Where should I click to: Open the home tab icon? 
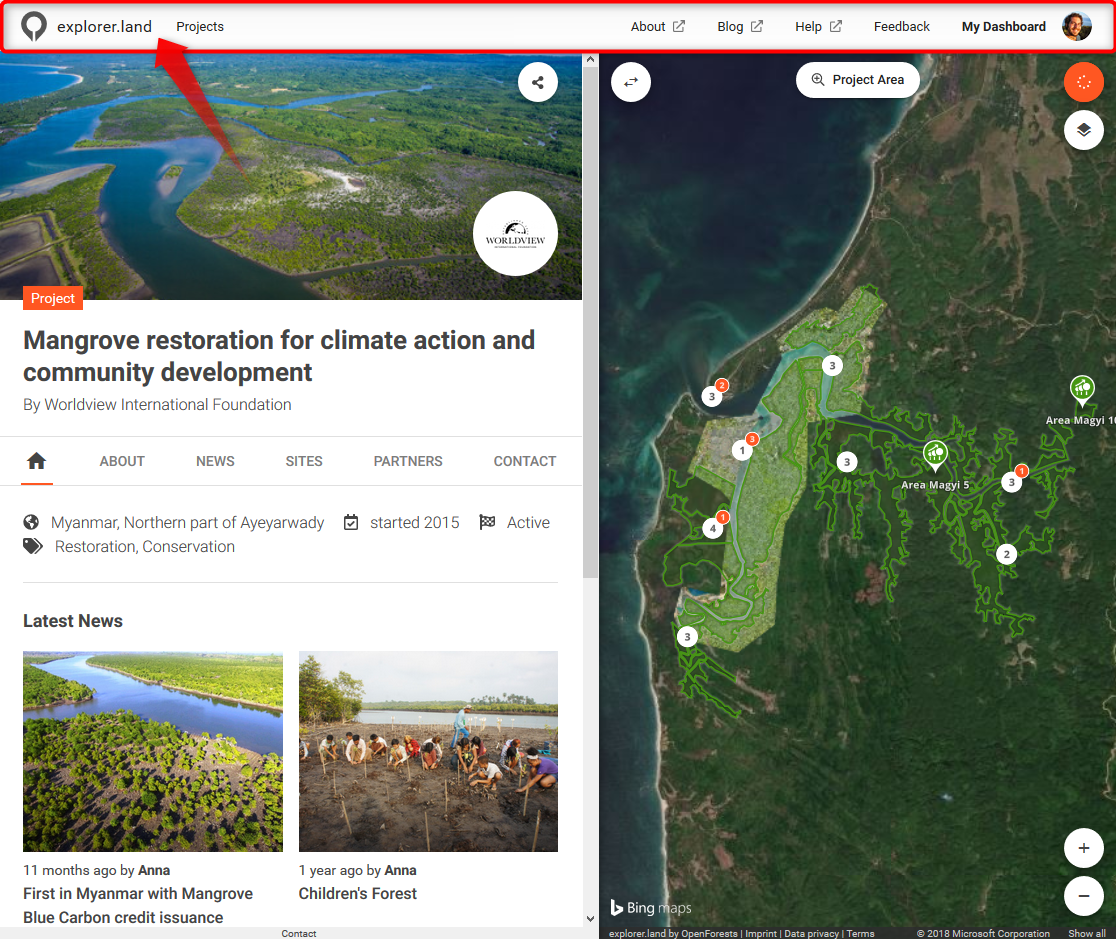click(37, 461)
